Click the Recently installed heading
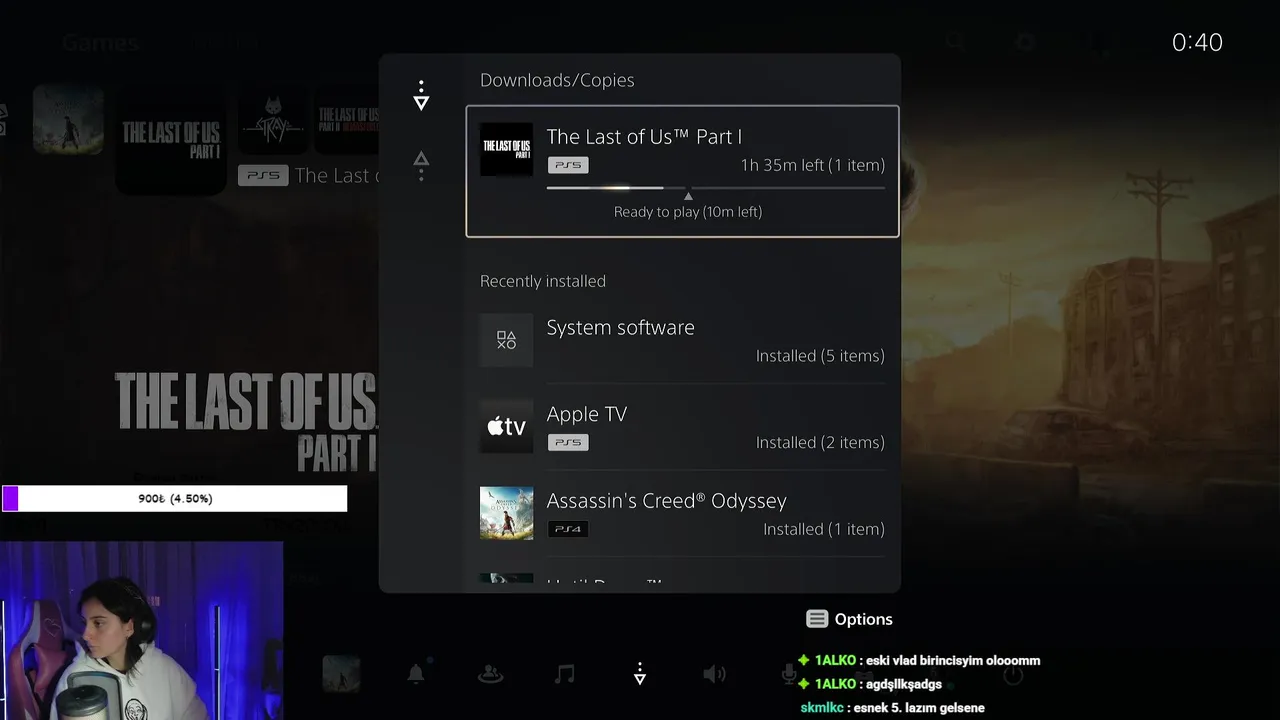 pos(543,281)
